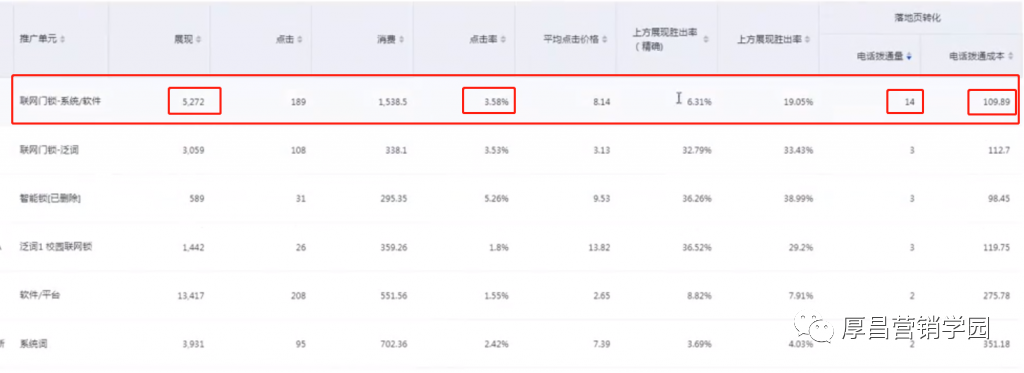Select impressions value 5,272

pos(193,102)
